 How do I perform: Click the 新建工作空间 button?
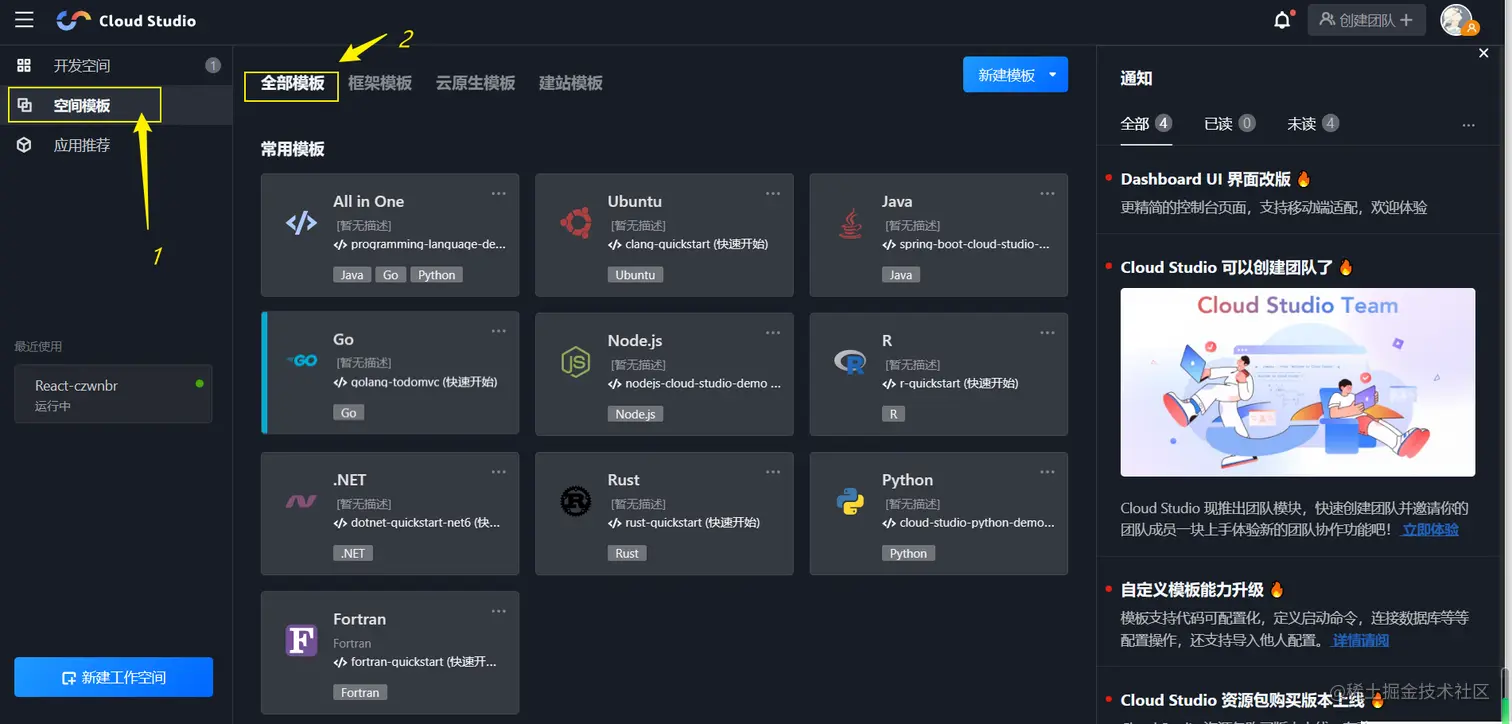tap(113, 677)
